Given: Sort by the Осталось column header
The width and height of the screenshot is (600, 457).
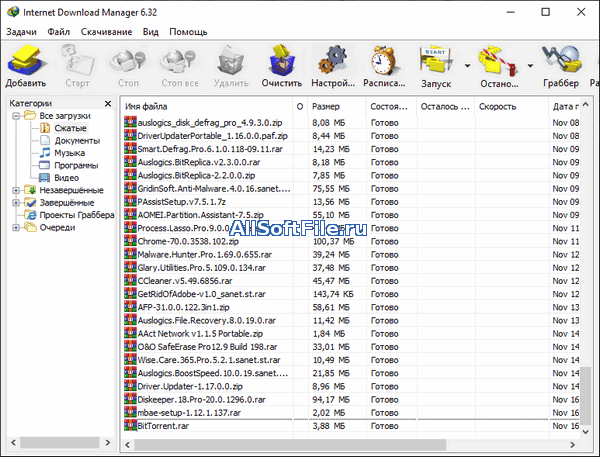Looking at the screenshot, I should coord(446,106).
